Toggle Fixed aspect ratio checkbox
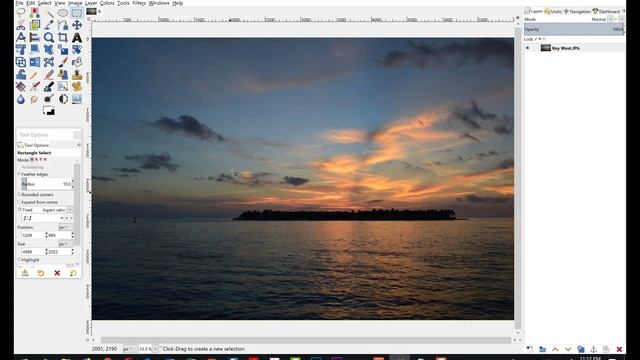640x360 pixels. [x=19, y=210]
